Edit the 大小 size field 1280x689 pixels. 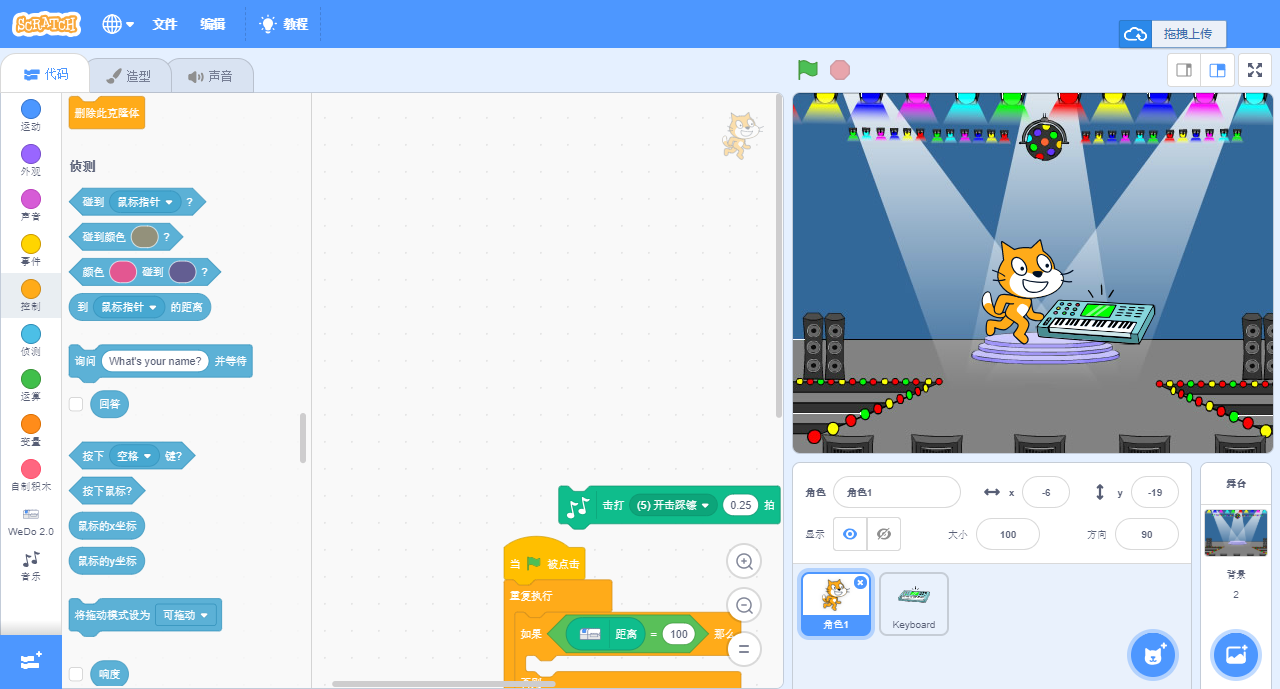pos(1008,534)
